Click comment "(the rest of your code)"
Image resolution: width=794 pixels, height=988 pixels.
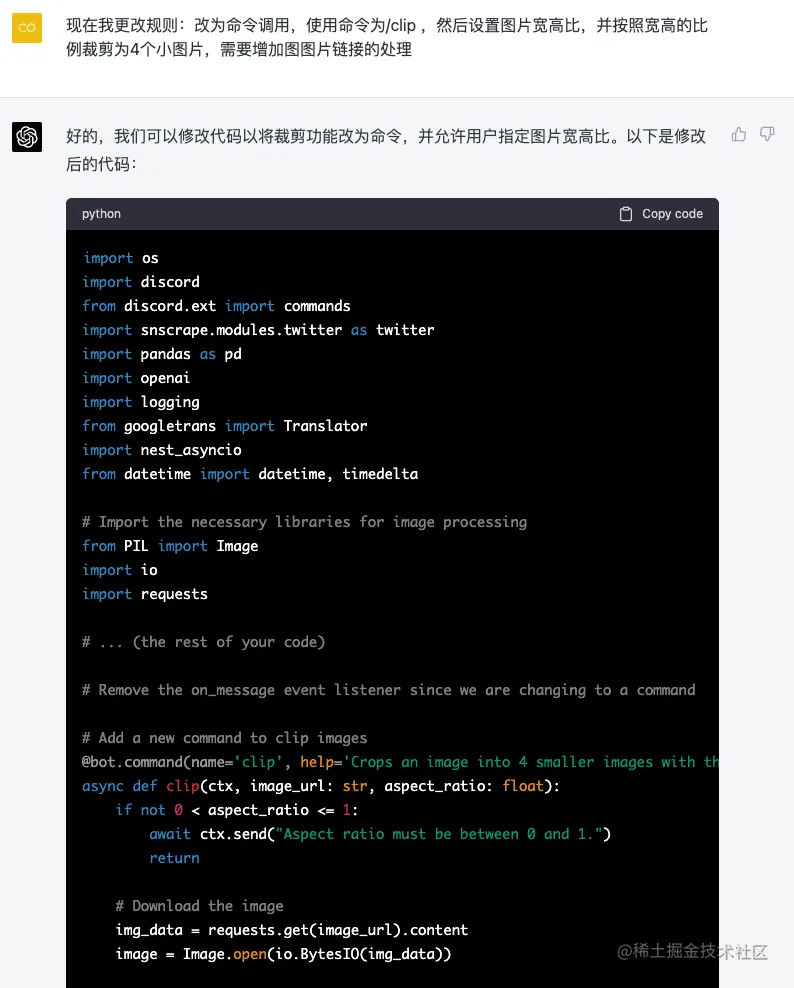204,642
